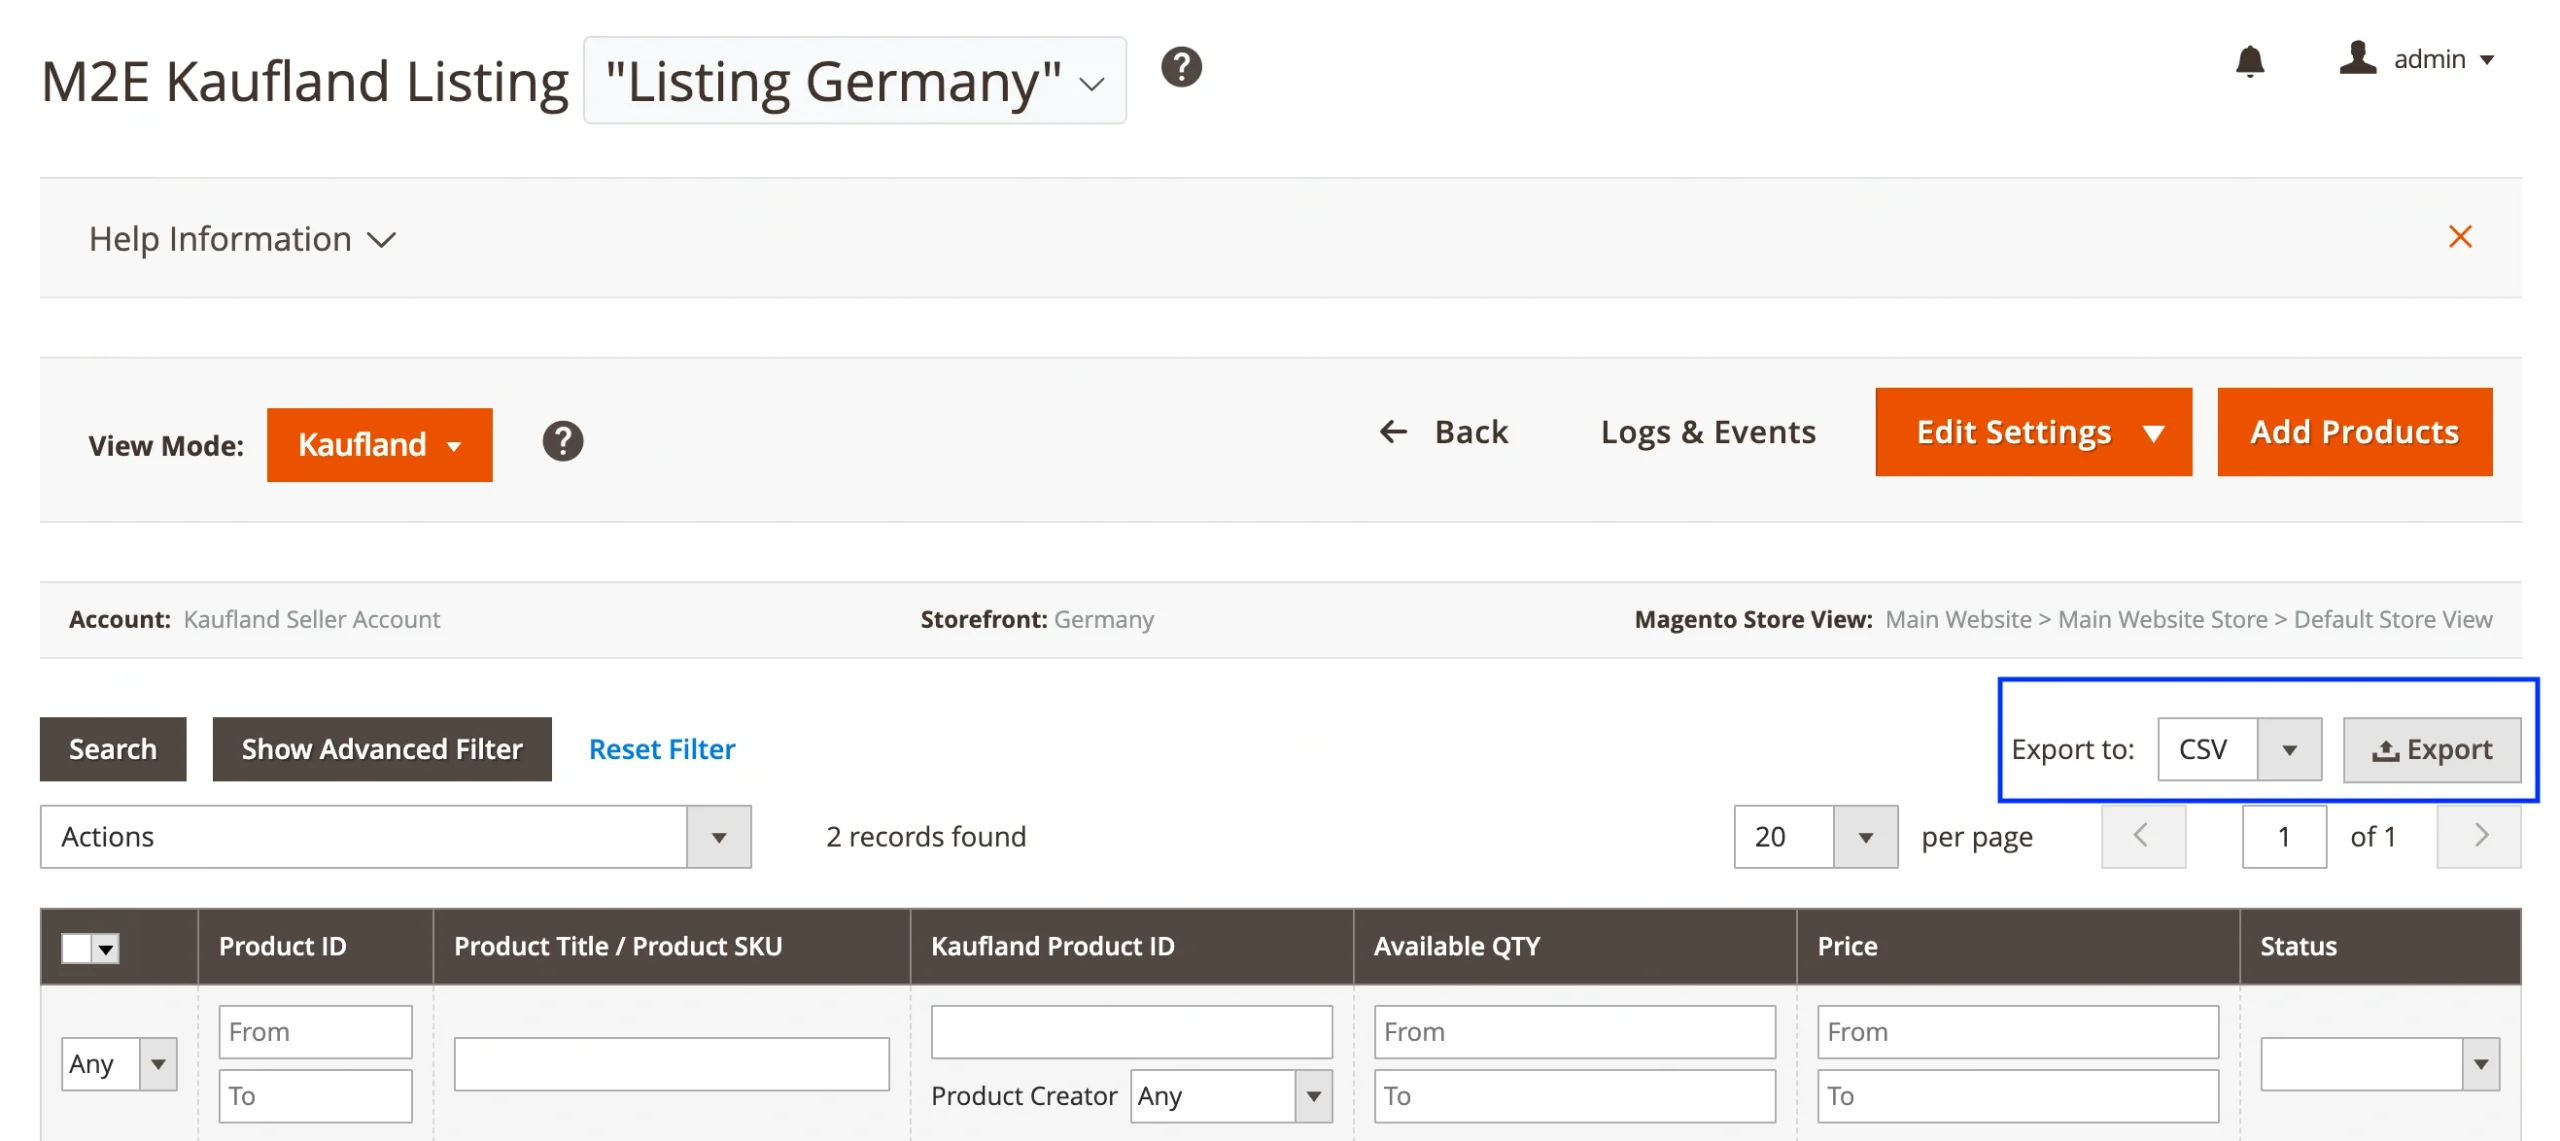Open Logs & Events
Screen dimensions: 2560x1141
pos(1707,432)
